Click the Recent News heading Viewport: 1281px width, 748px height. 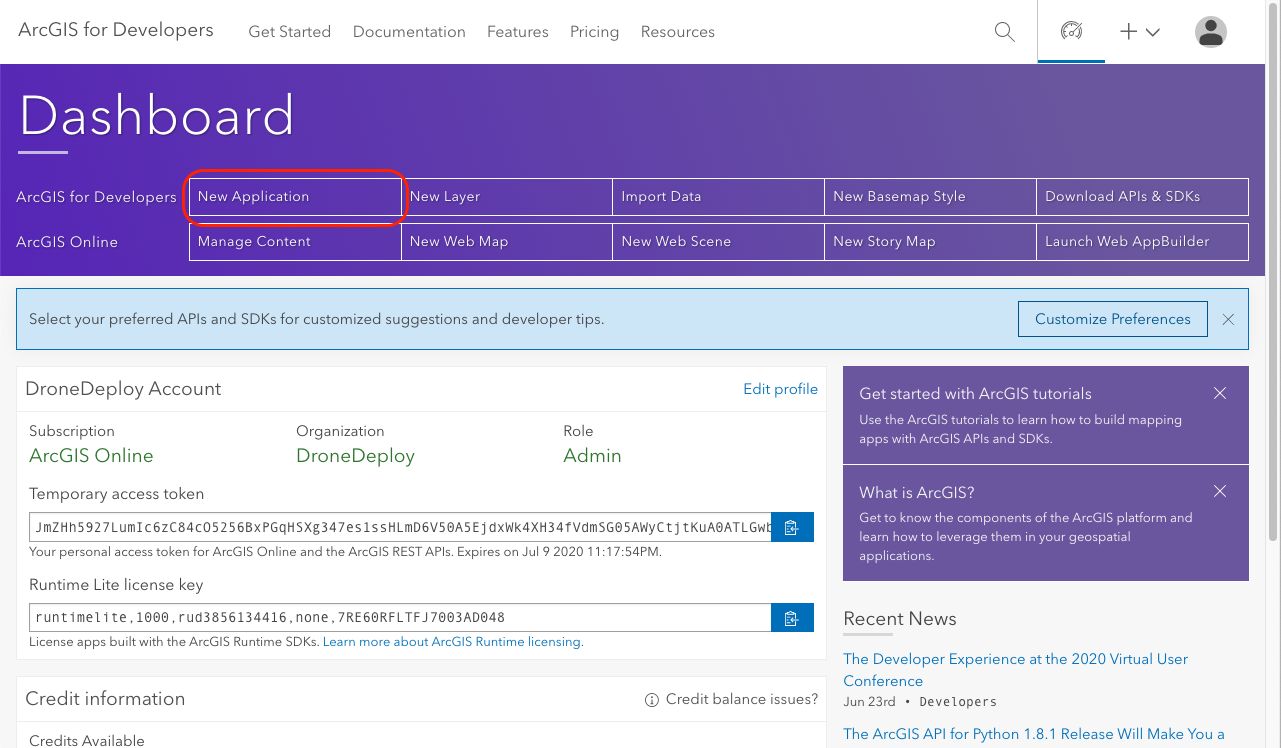pos(900,619)
